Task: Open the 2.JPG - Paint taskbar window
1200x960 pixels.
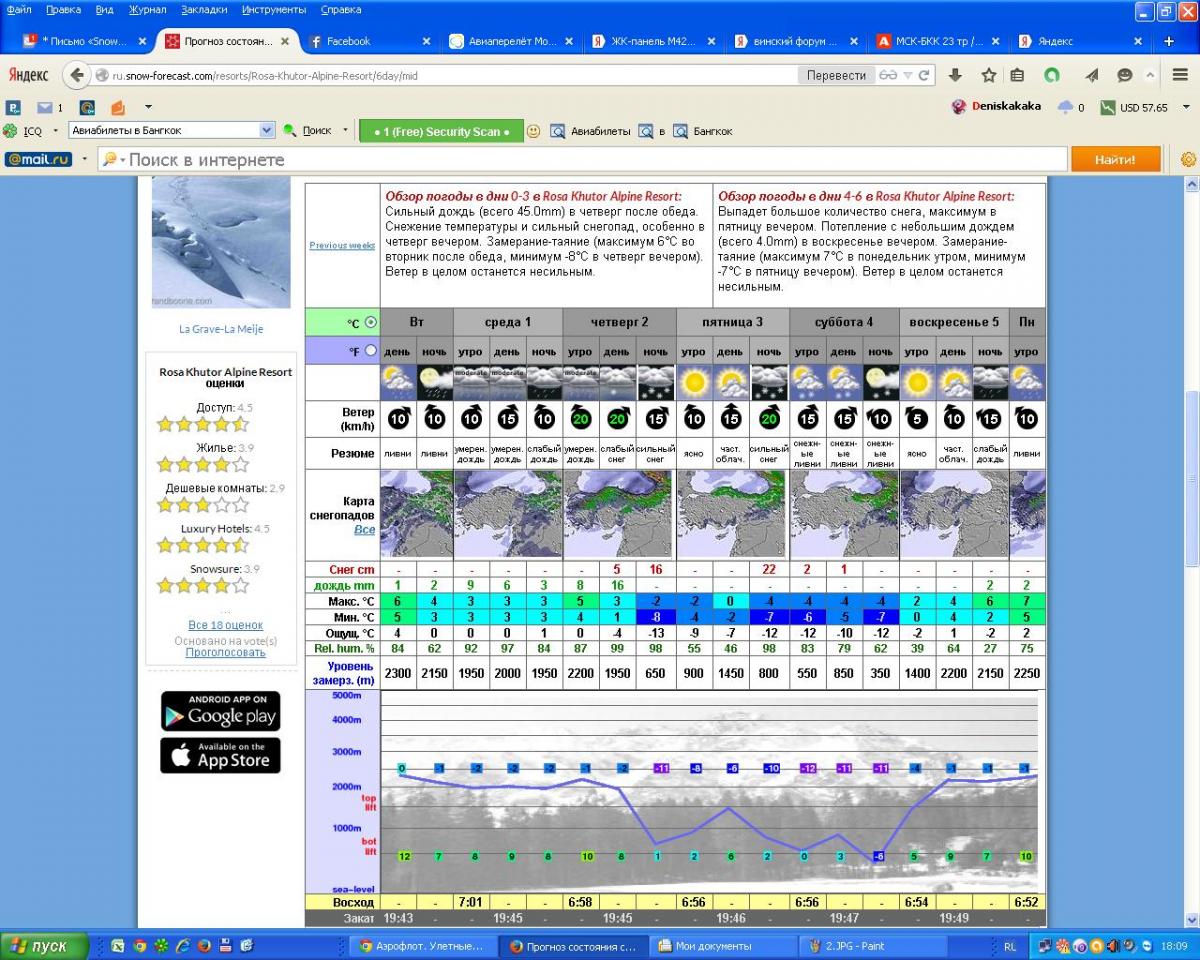Action: (x=872, y=946)
